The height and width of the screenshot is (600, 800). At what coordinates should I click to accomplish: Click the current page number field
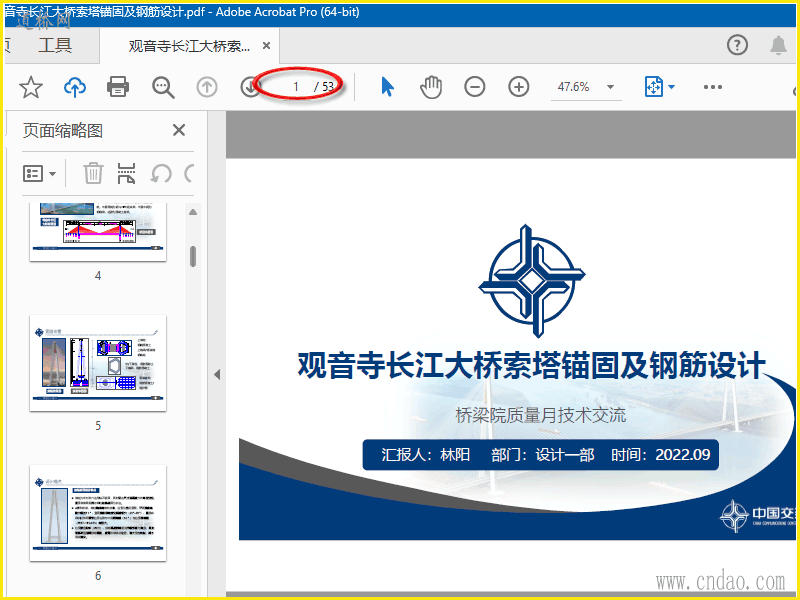click(x=295, y=87)
